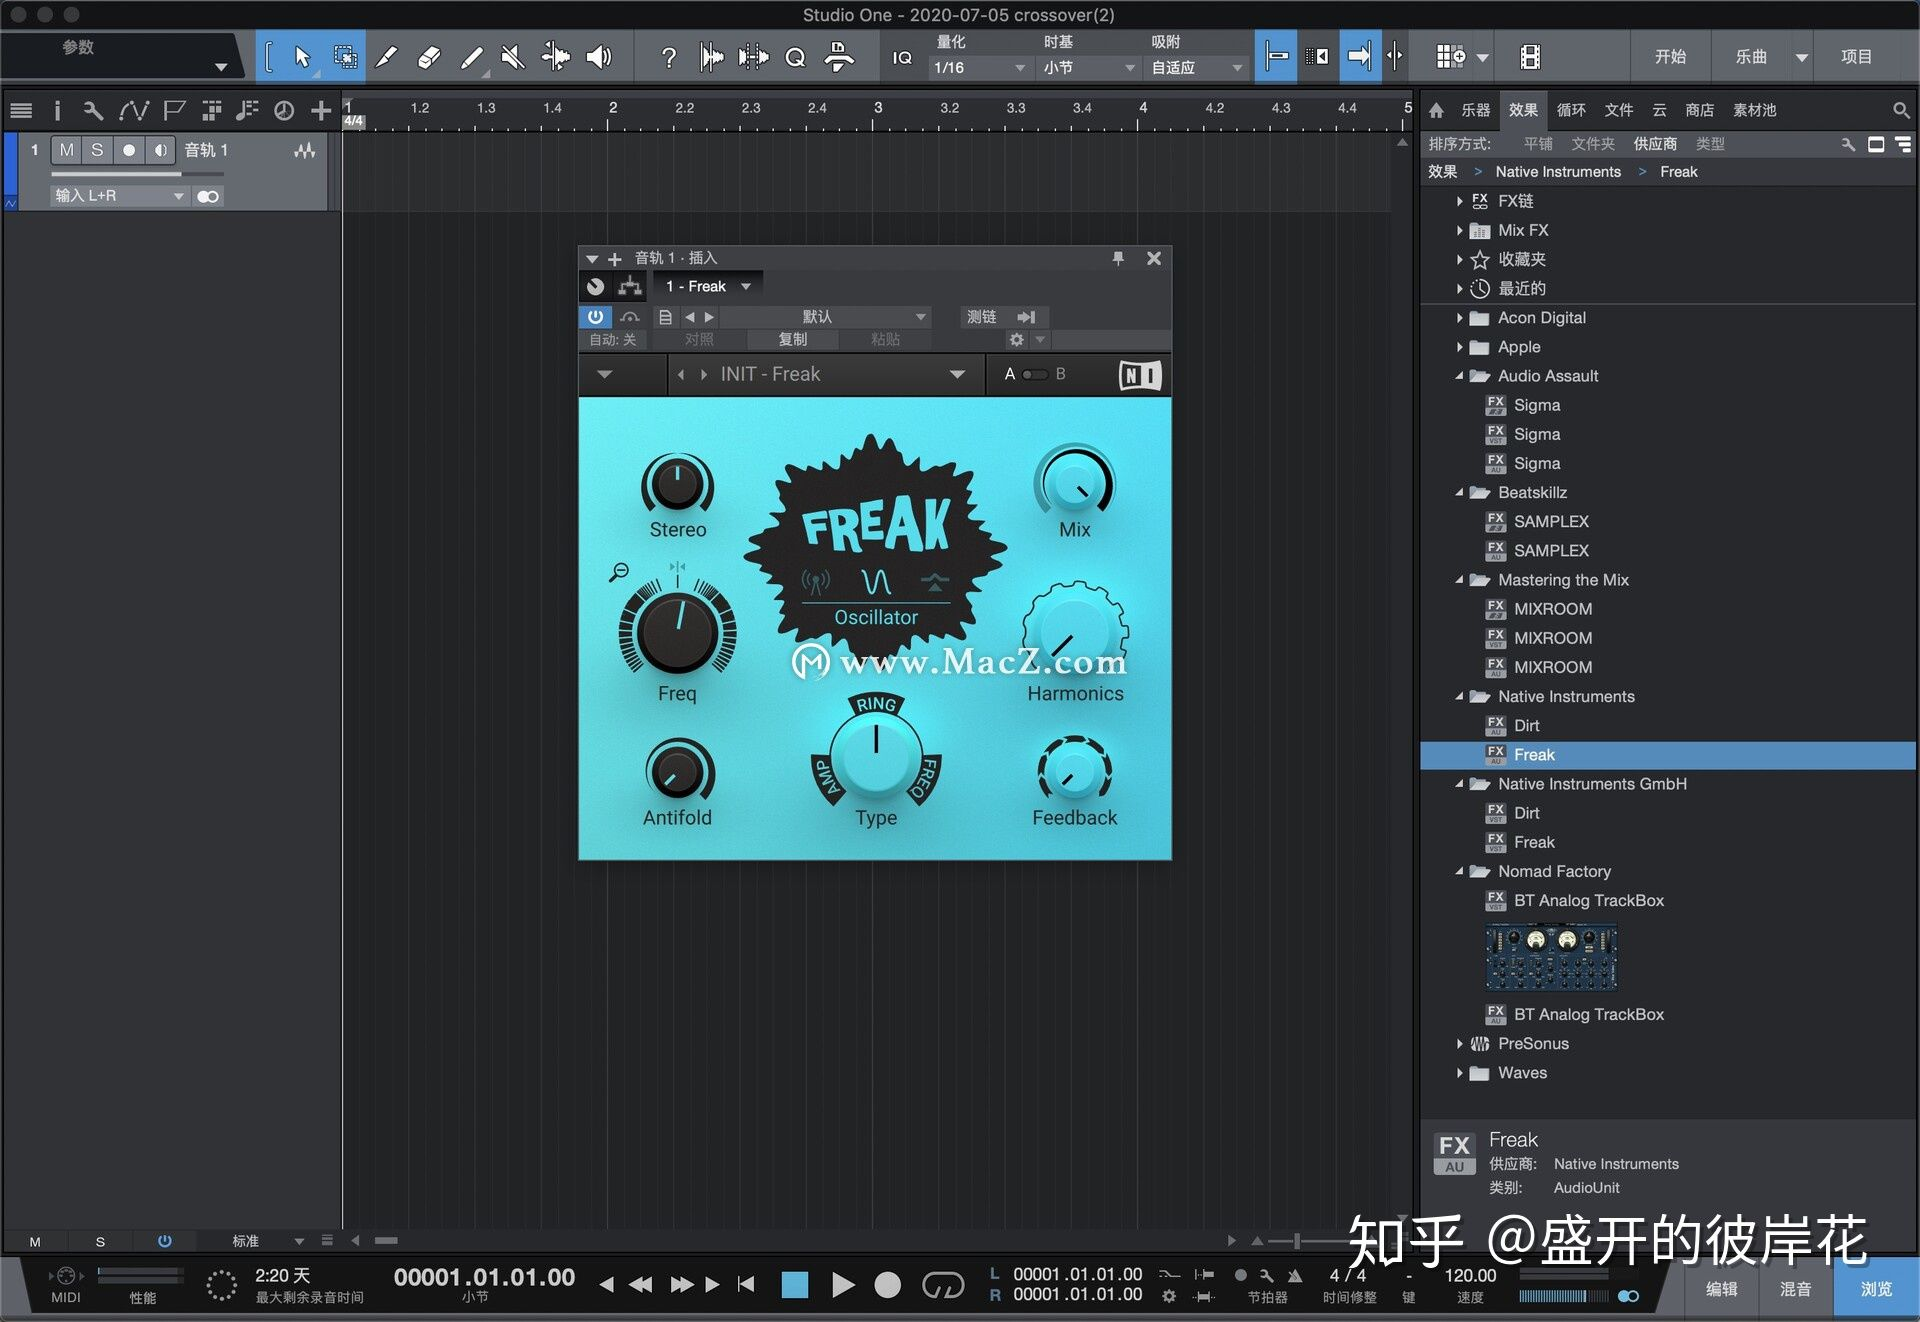Switch to the 乐器 browser tab

[1475, 110]
